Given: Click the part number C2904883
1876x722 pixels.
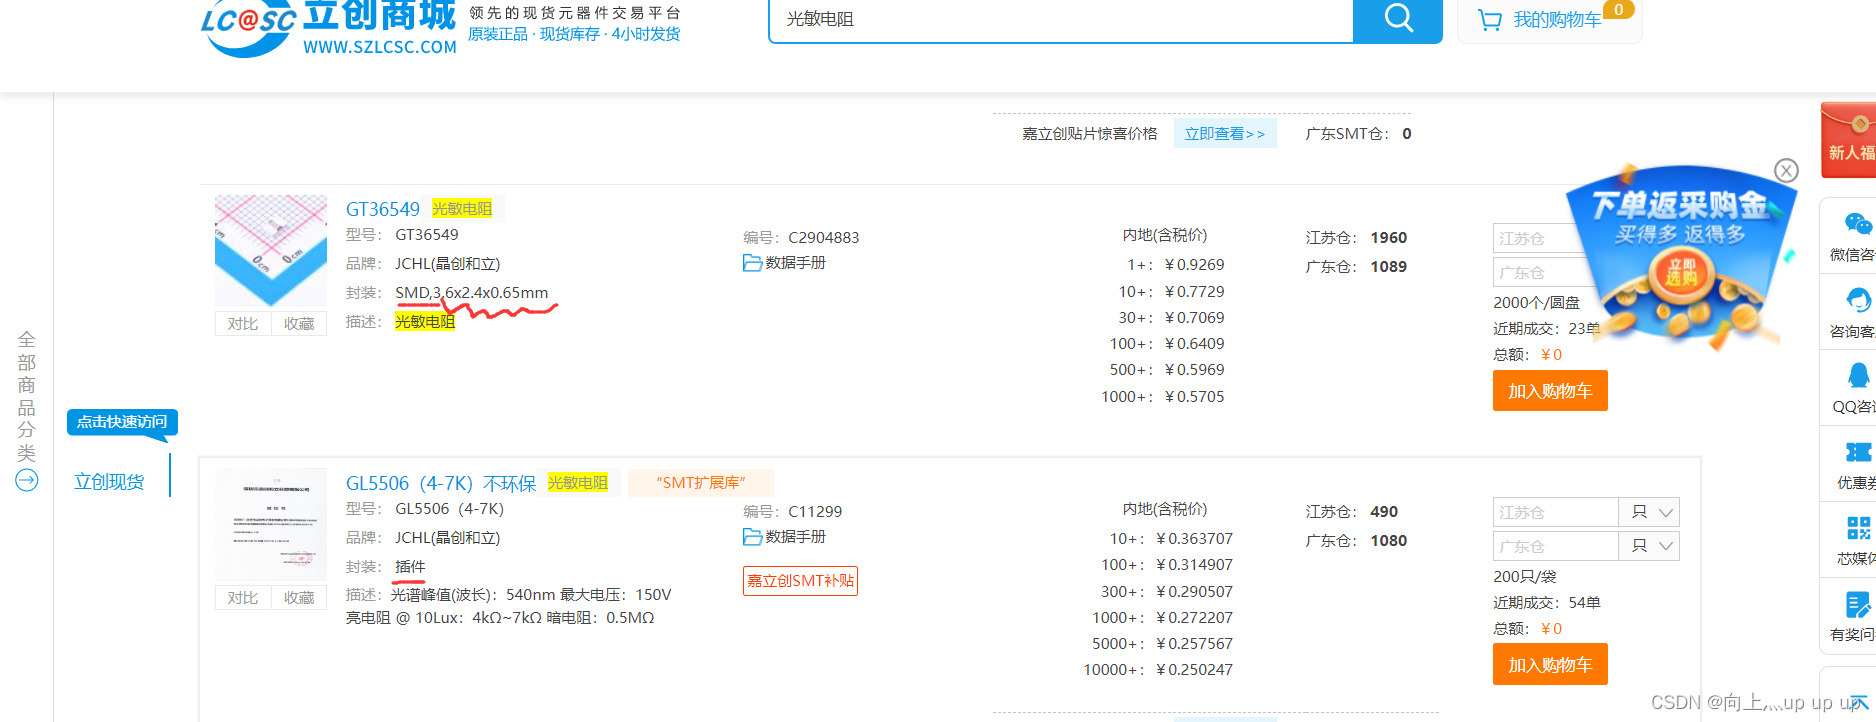Looking at the screenshot, I should tap(824, 238).
